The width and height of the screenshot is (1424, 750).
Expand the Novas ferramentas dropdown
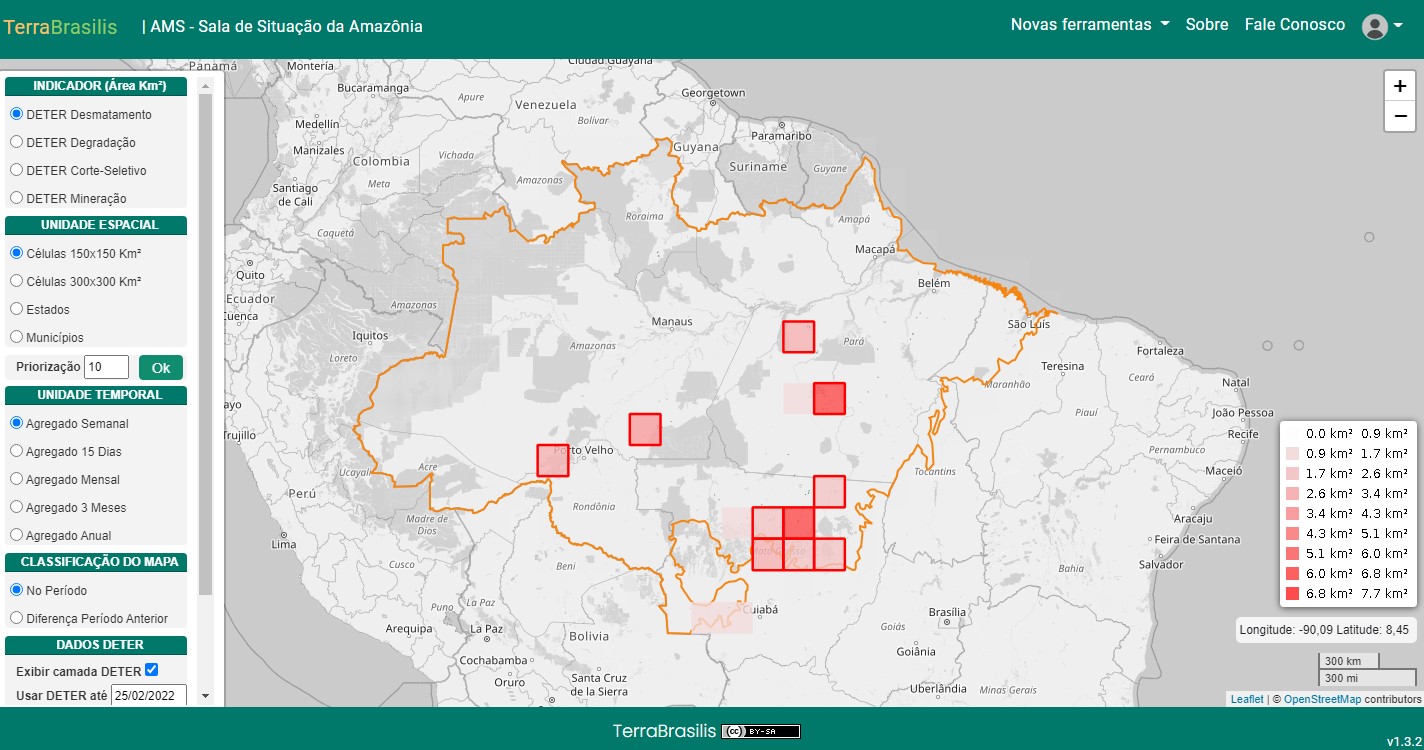point(1090,25)
